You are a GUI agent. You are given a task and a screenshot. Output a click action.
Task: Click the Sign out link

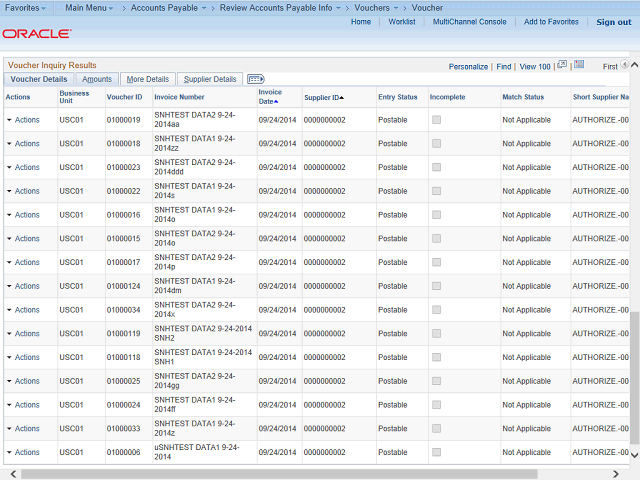[613, 22]
